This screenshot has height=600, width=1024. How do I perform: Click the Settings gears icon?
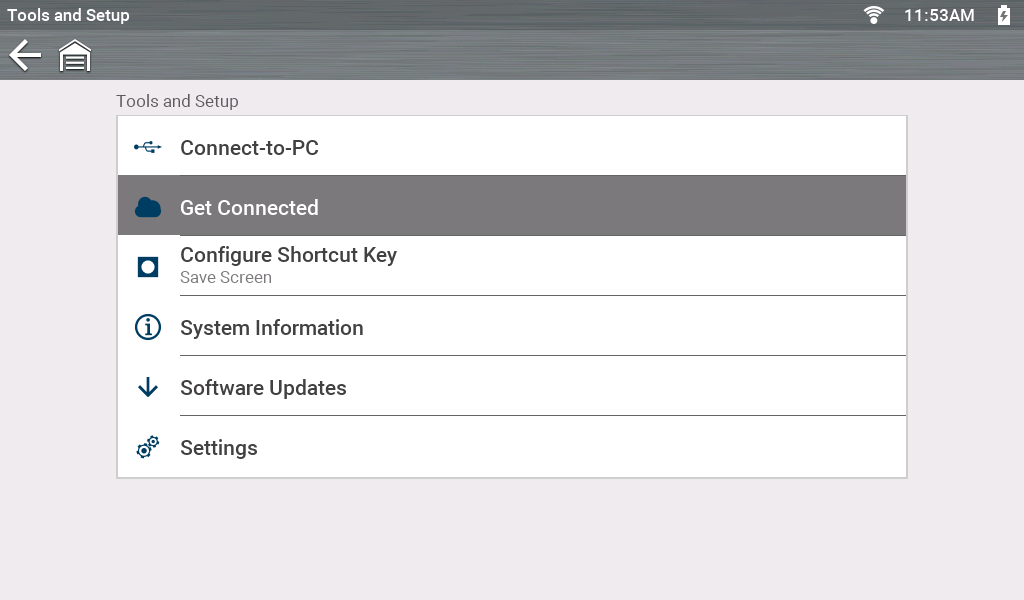point(148,448)
